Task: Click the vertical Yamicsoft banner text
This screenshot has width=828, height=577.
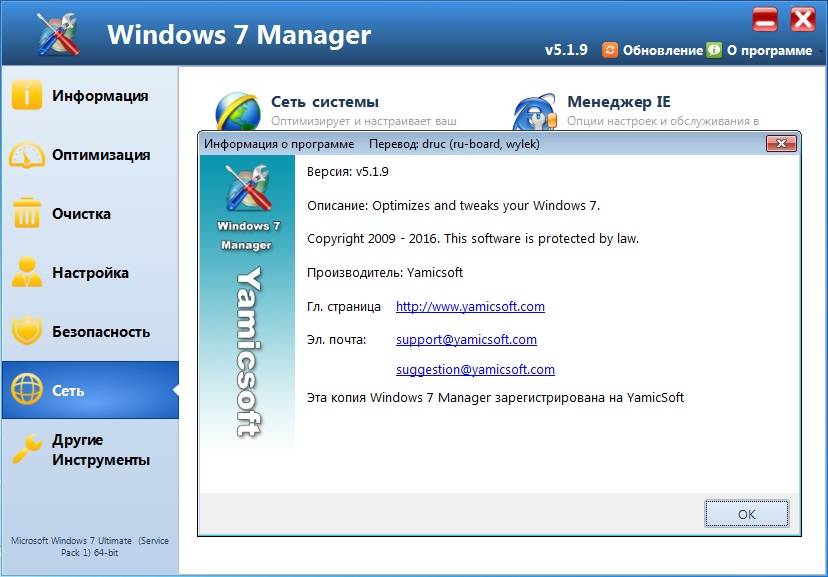Action: pyautogui.click(x=248, y=352)
